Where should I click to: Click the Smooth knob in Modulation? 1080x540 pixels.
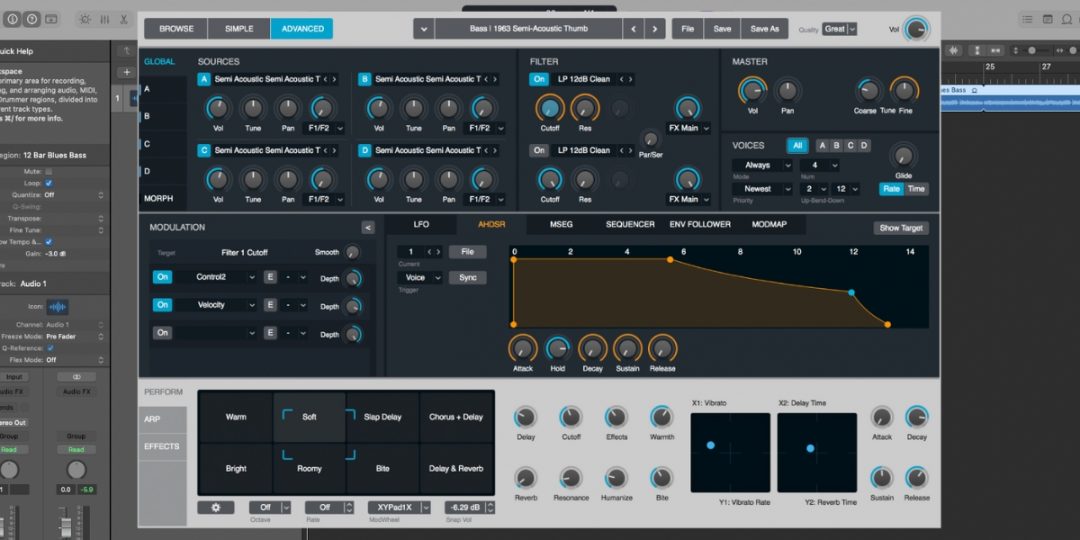(352, 252)
